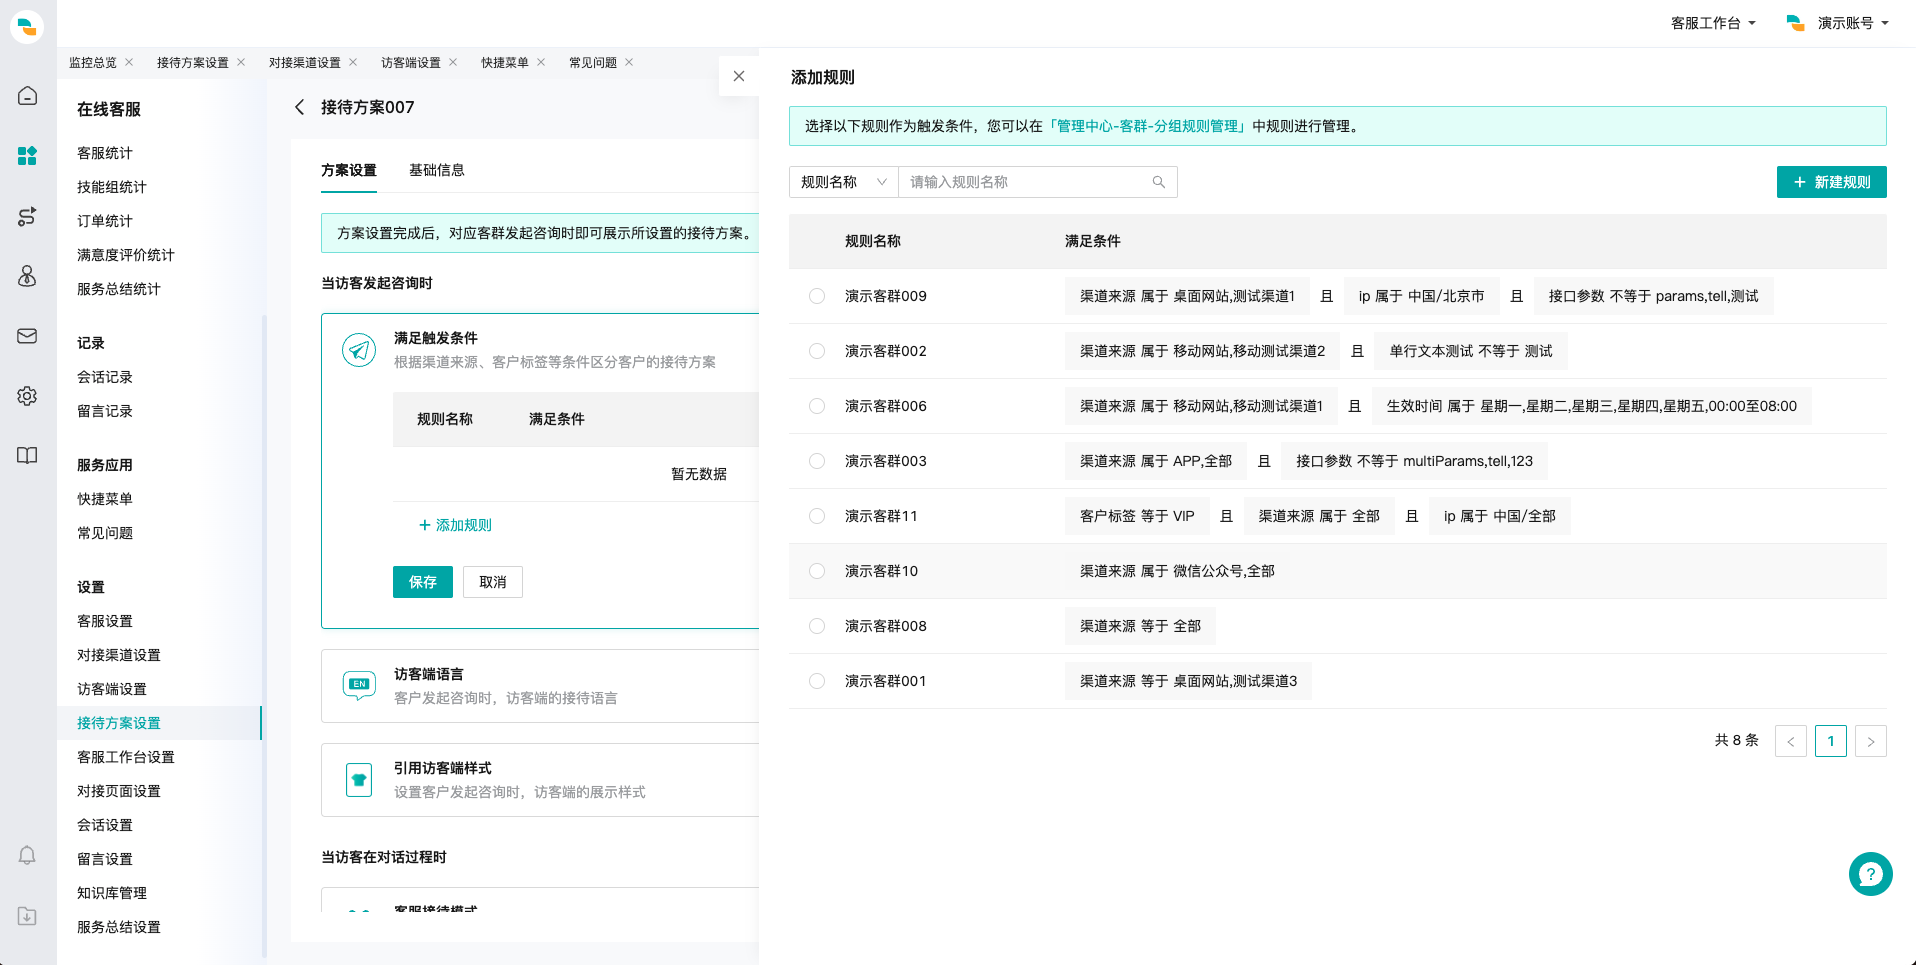Open the mail envelope icon in left rail
Viewport: 1916px width, 965px height.
[x=27, y=336]
